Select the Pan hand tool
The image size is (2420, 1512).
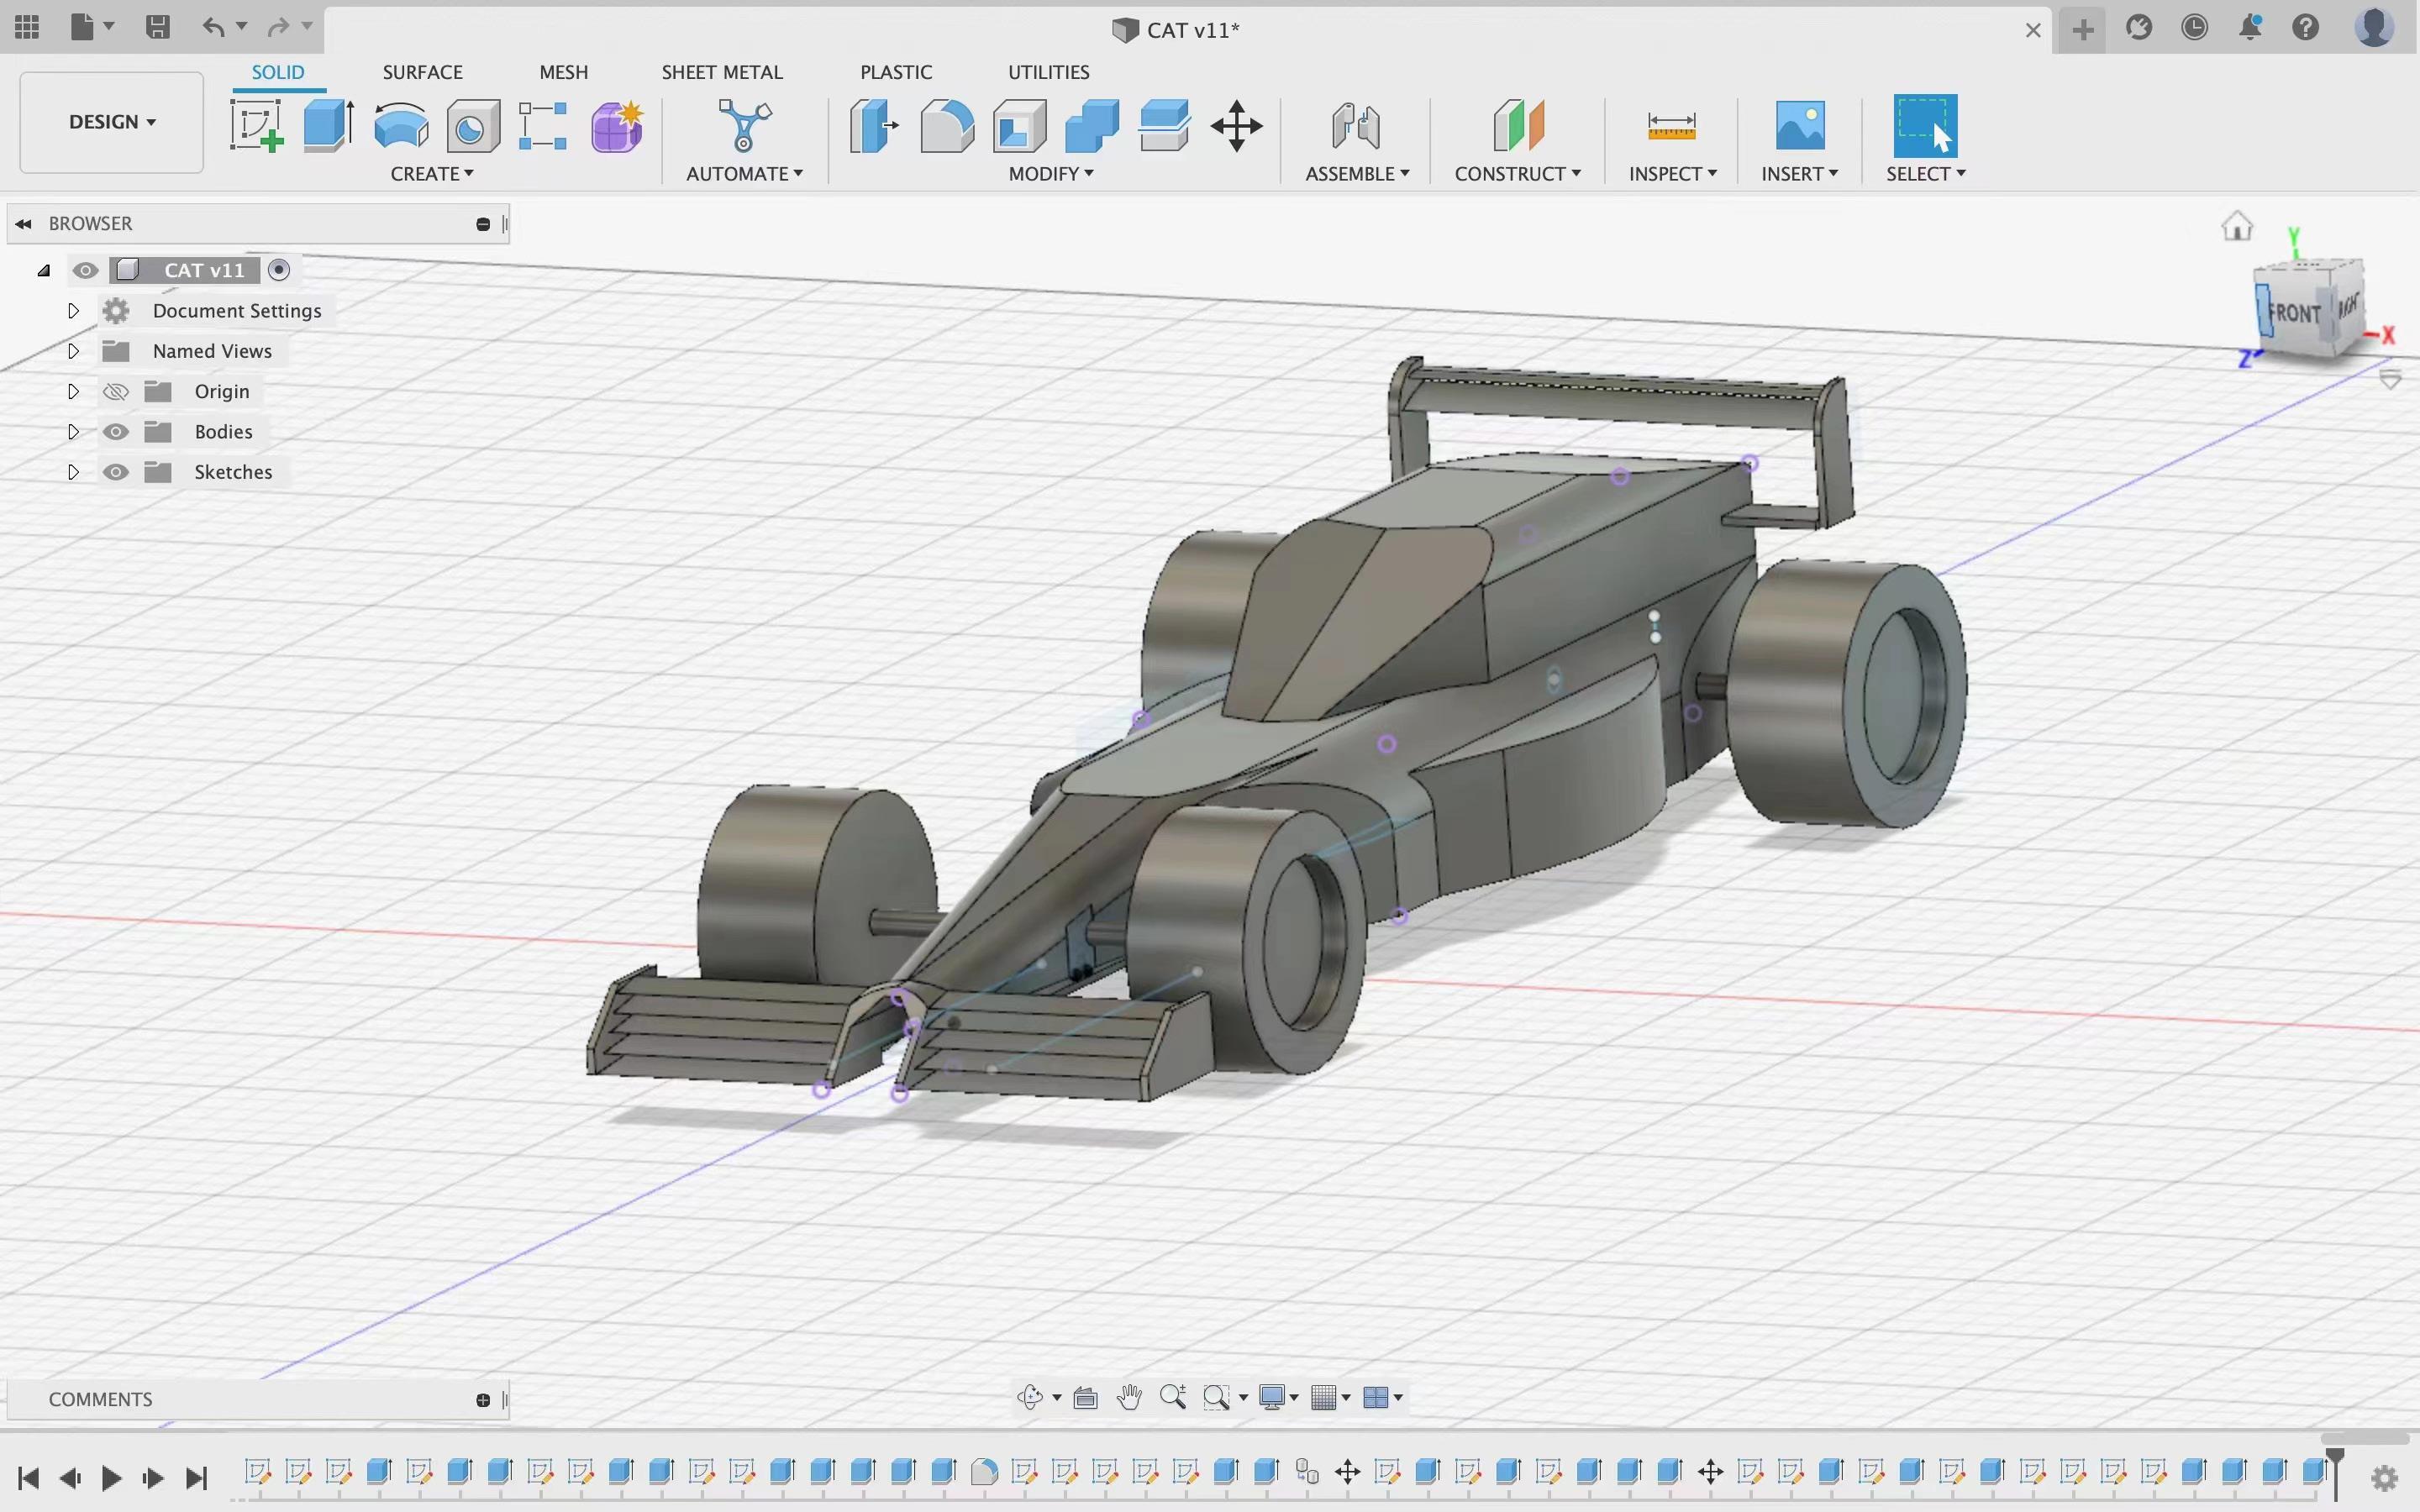pyautogui.click(x=1129, y=1397)
